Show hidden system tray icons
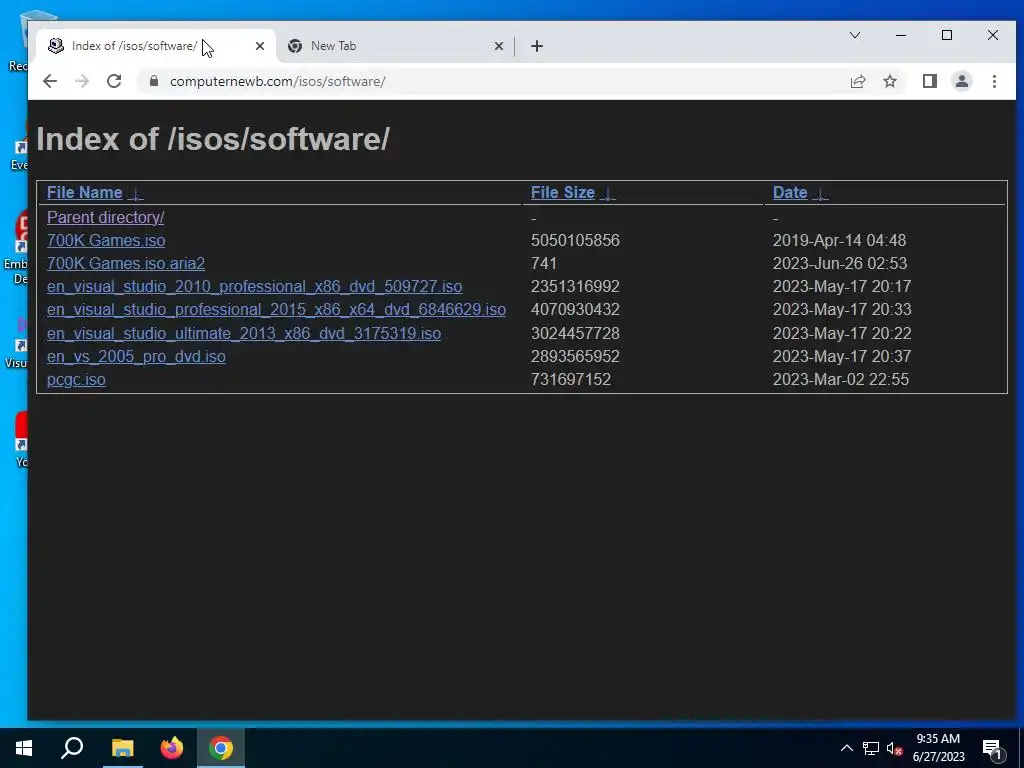 tap(846, 748)
